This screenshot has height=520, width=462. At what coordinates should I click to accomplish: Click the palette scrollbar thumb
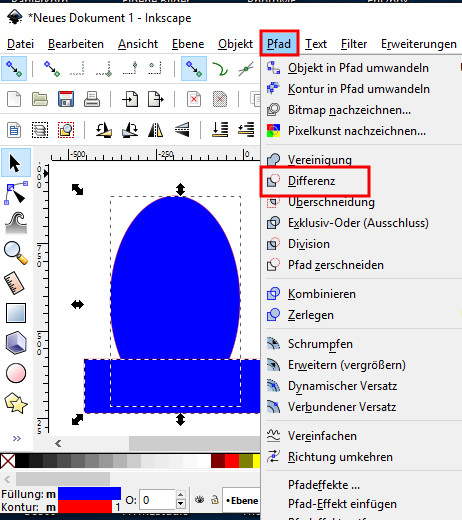click(x=63, y=479)
